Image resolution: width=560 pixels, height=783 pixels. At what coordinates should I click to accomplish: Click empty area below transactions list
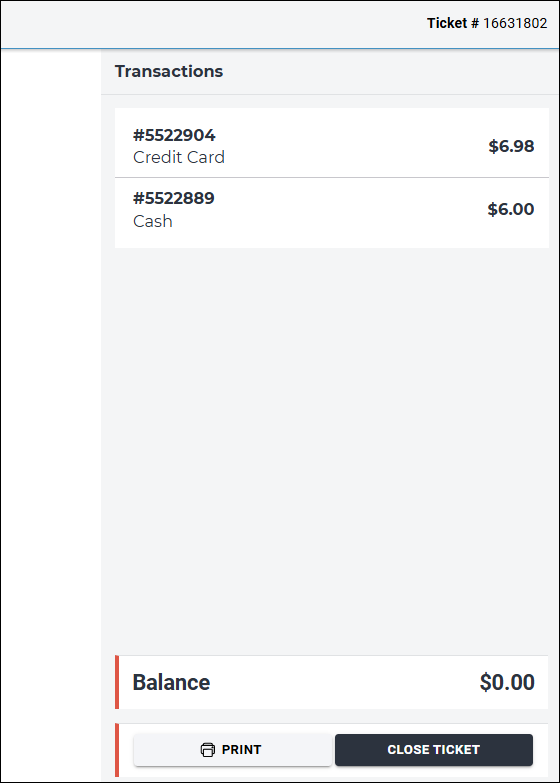tap(332, 449)
